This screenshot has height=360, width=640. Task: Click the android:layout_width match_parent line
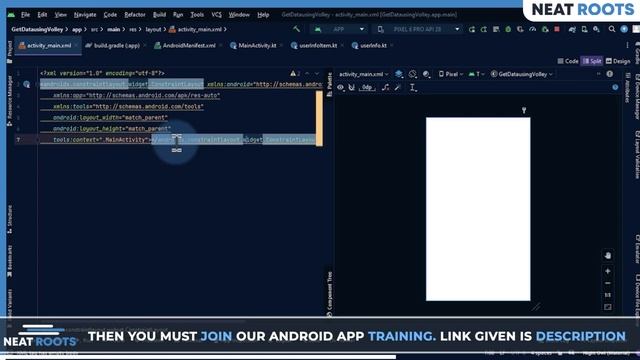[x=110, y=118]
